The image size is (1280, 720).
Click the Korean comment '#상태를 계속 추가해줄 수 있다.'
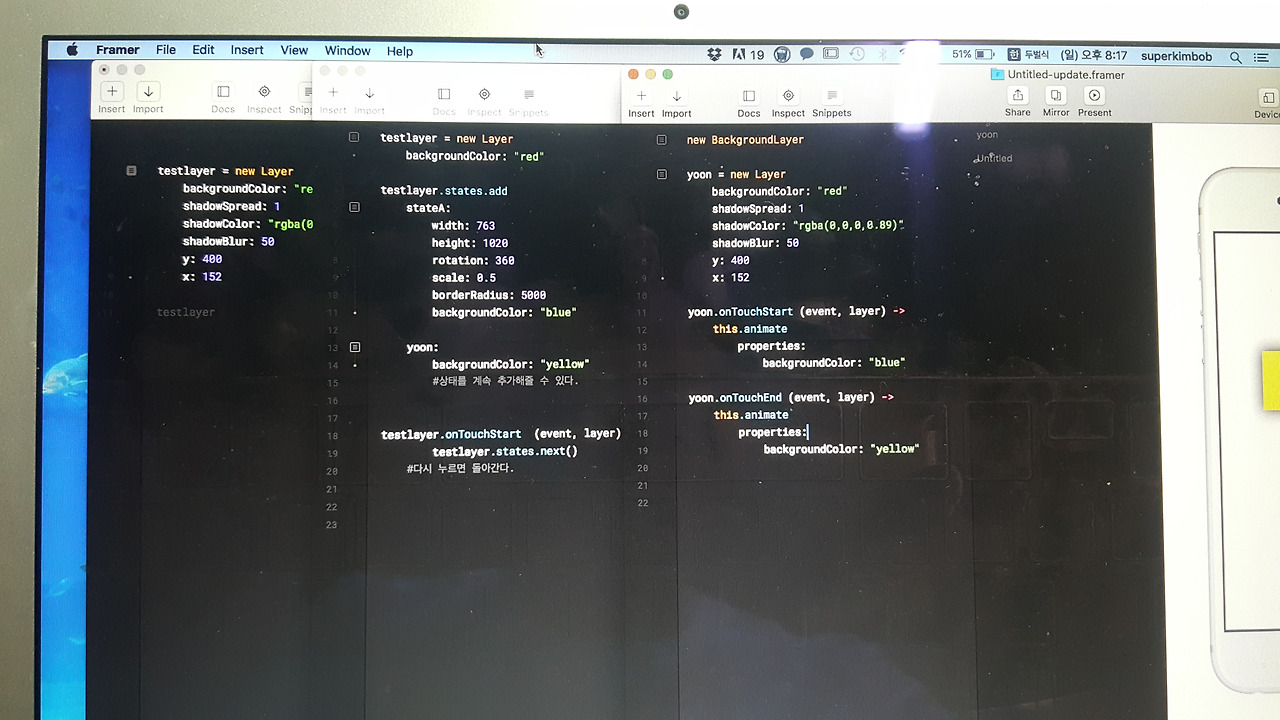tap(505, 381)
